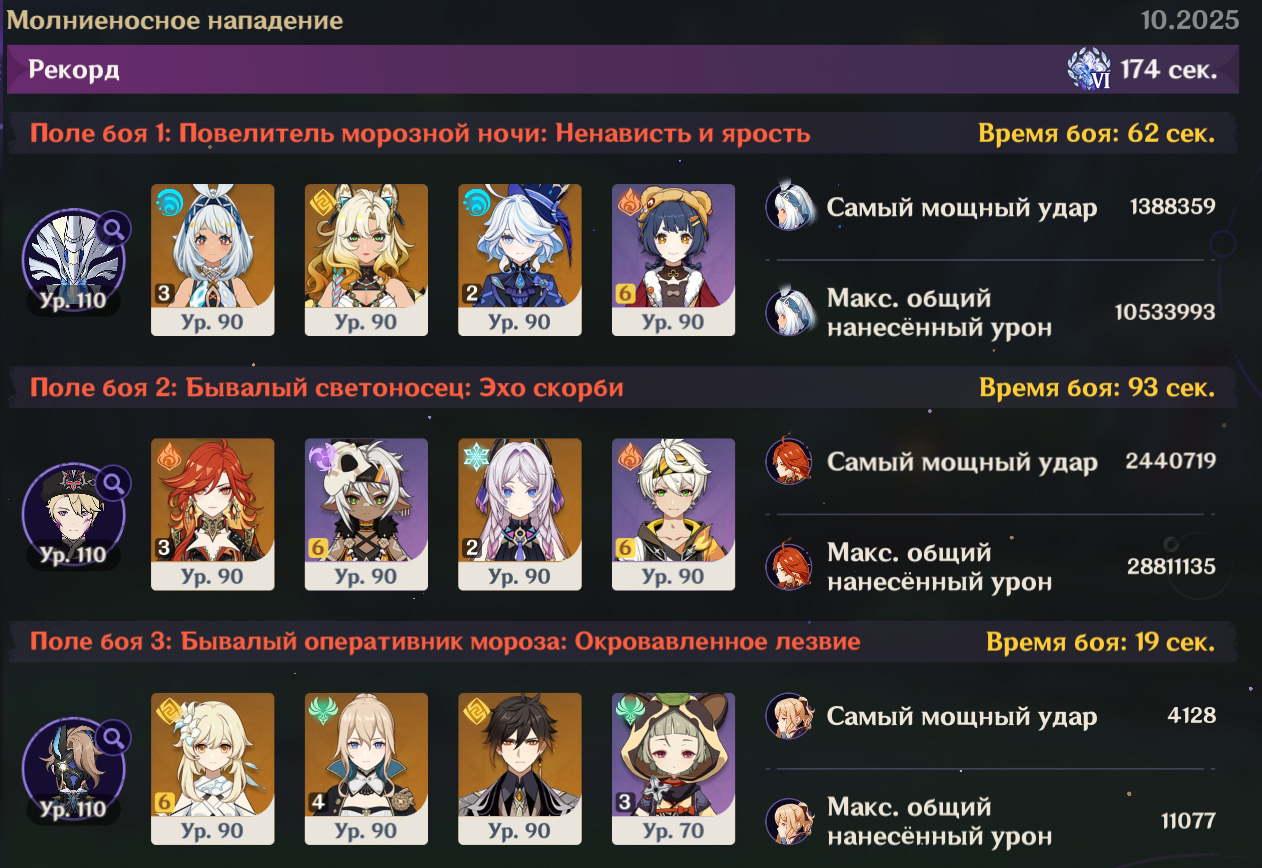
Task: Inspect the Battlefield 1 boss icon with magnifier
Action: pyautogui.click(x=74, y=260)
